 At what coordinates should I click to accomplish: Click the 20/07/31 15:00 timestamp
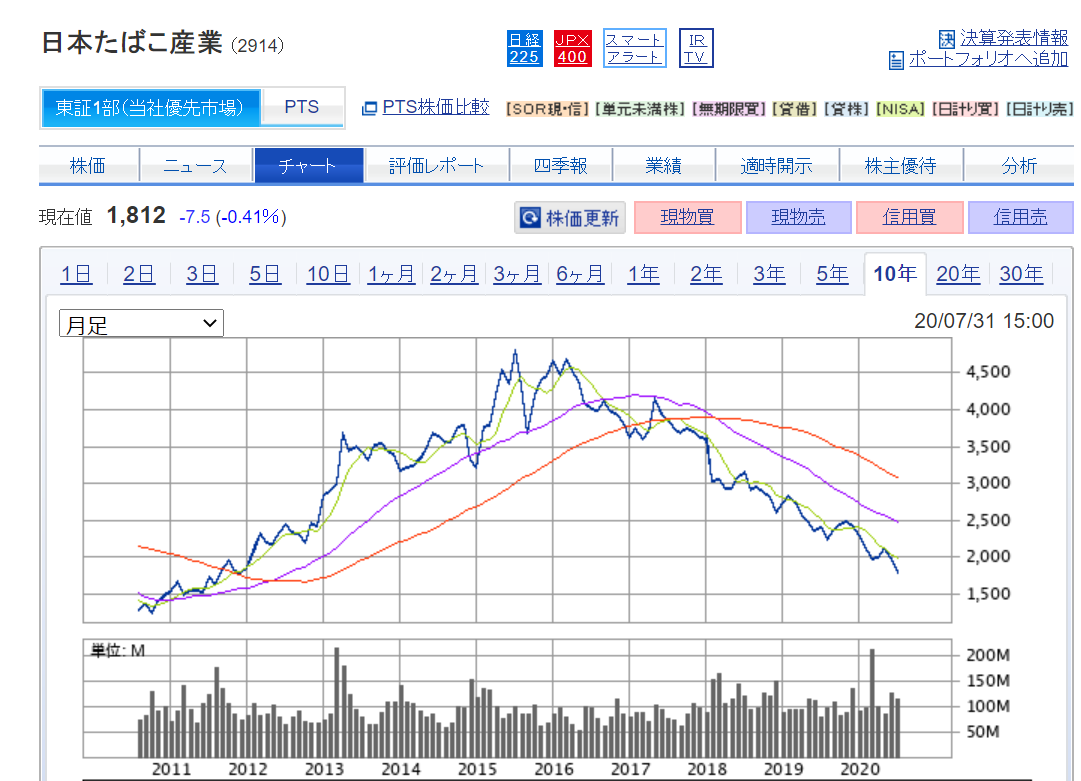click(x=984, y=321)
